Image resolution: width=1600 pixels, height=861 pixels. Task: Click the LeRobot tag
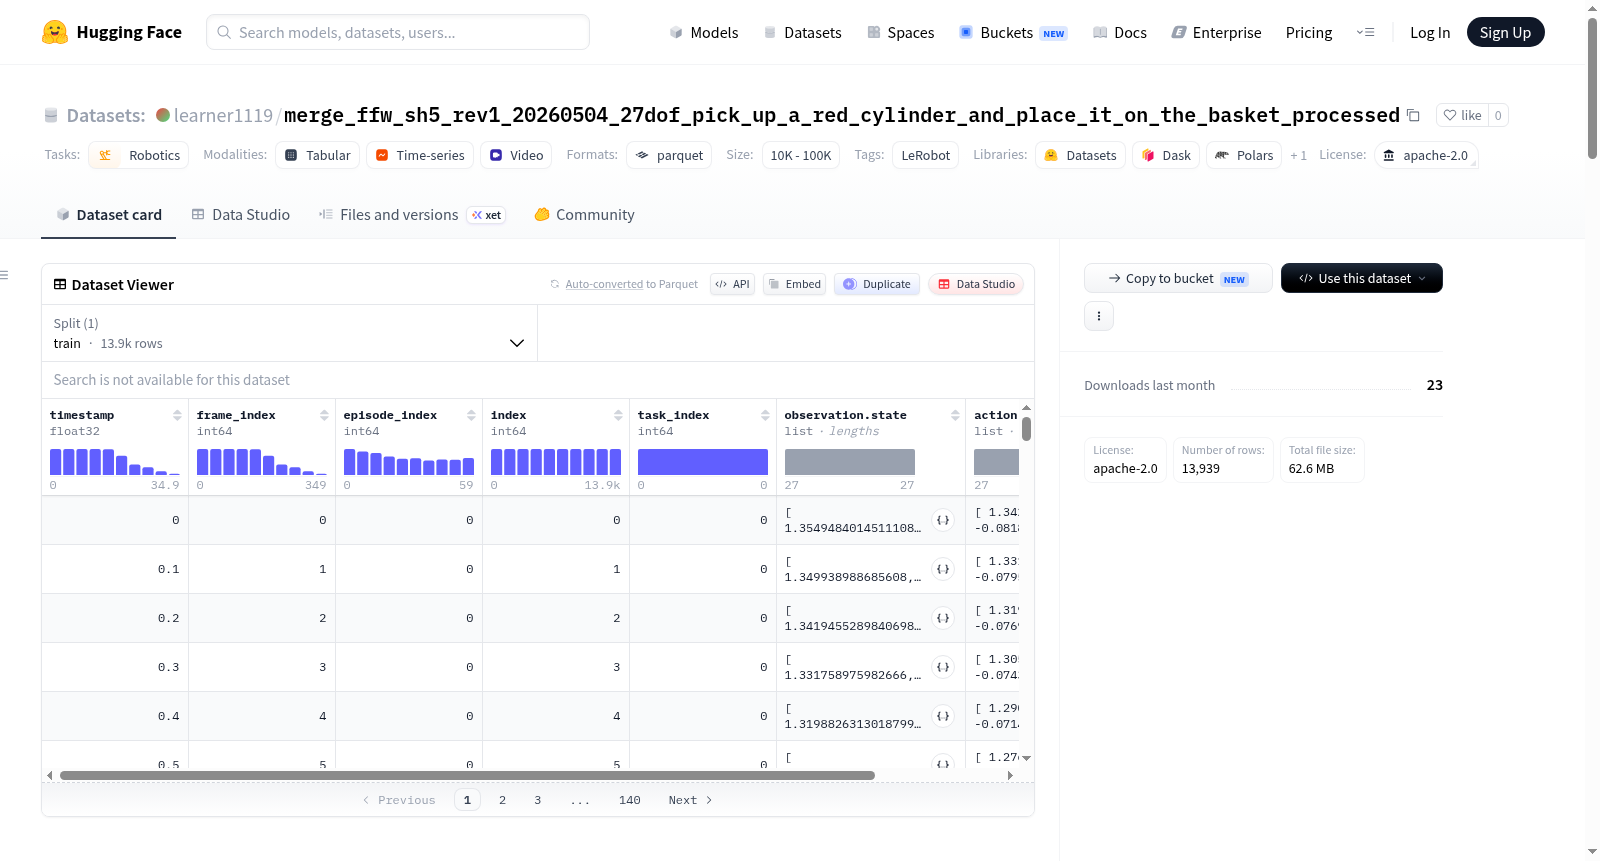(x=926, y=155)
